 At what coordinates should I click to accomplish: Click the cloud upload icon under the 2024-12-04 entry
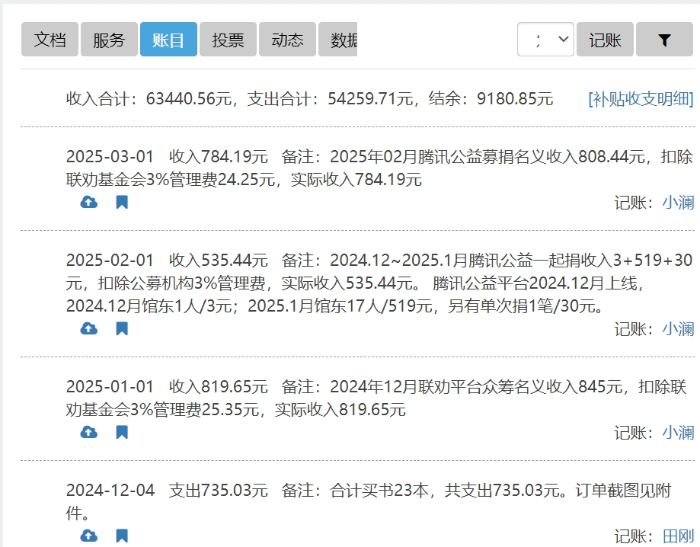tap(89, 536)
